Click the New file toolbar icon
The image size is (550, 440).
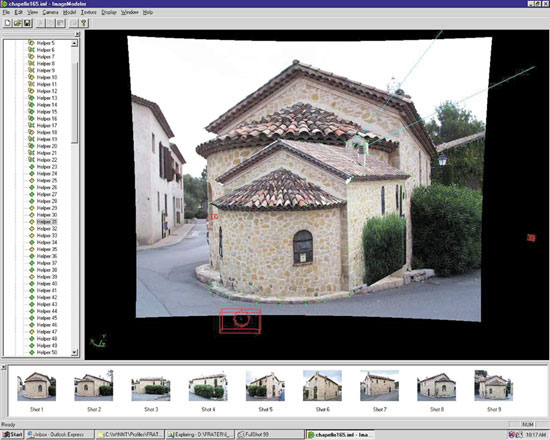pyautogui.click(x=7, y=23)
